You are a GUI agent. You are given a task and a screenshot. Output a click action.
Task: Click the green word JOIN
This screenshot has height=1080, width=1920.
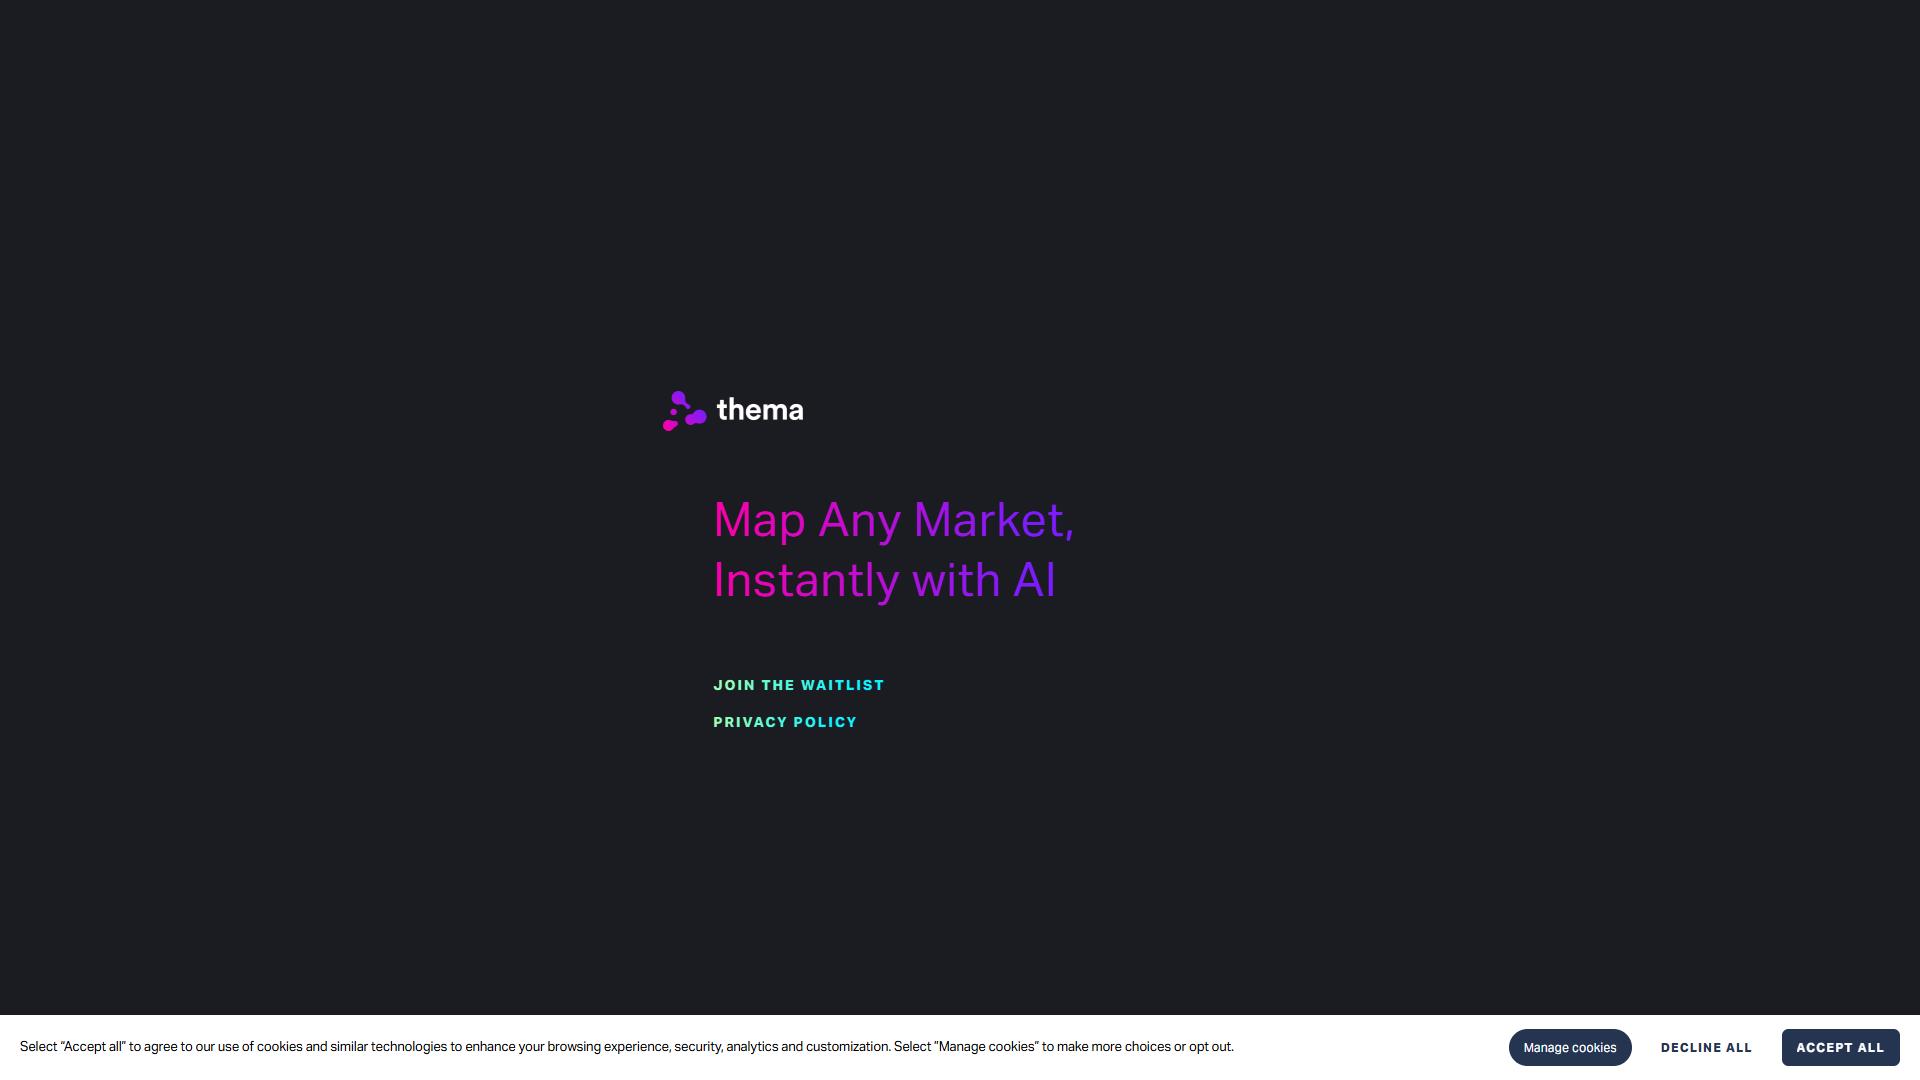point(734,685)
